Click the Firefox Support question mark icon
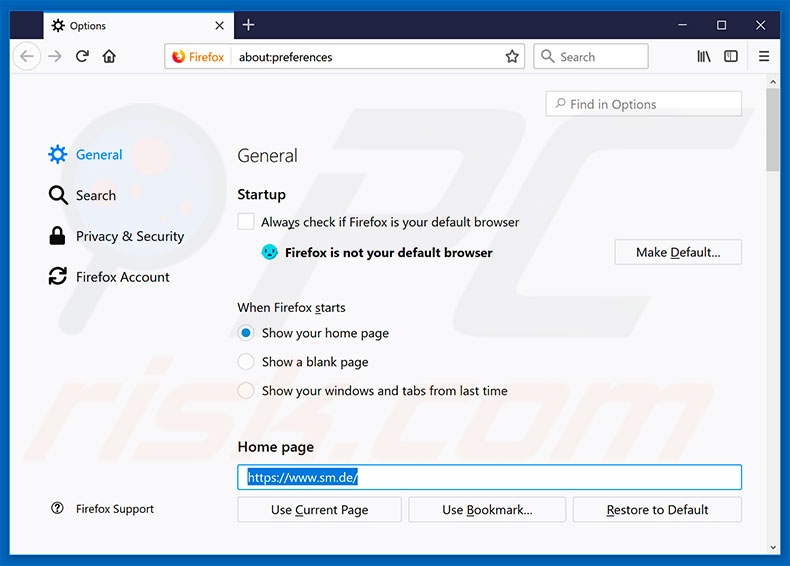 pos(57,508)
